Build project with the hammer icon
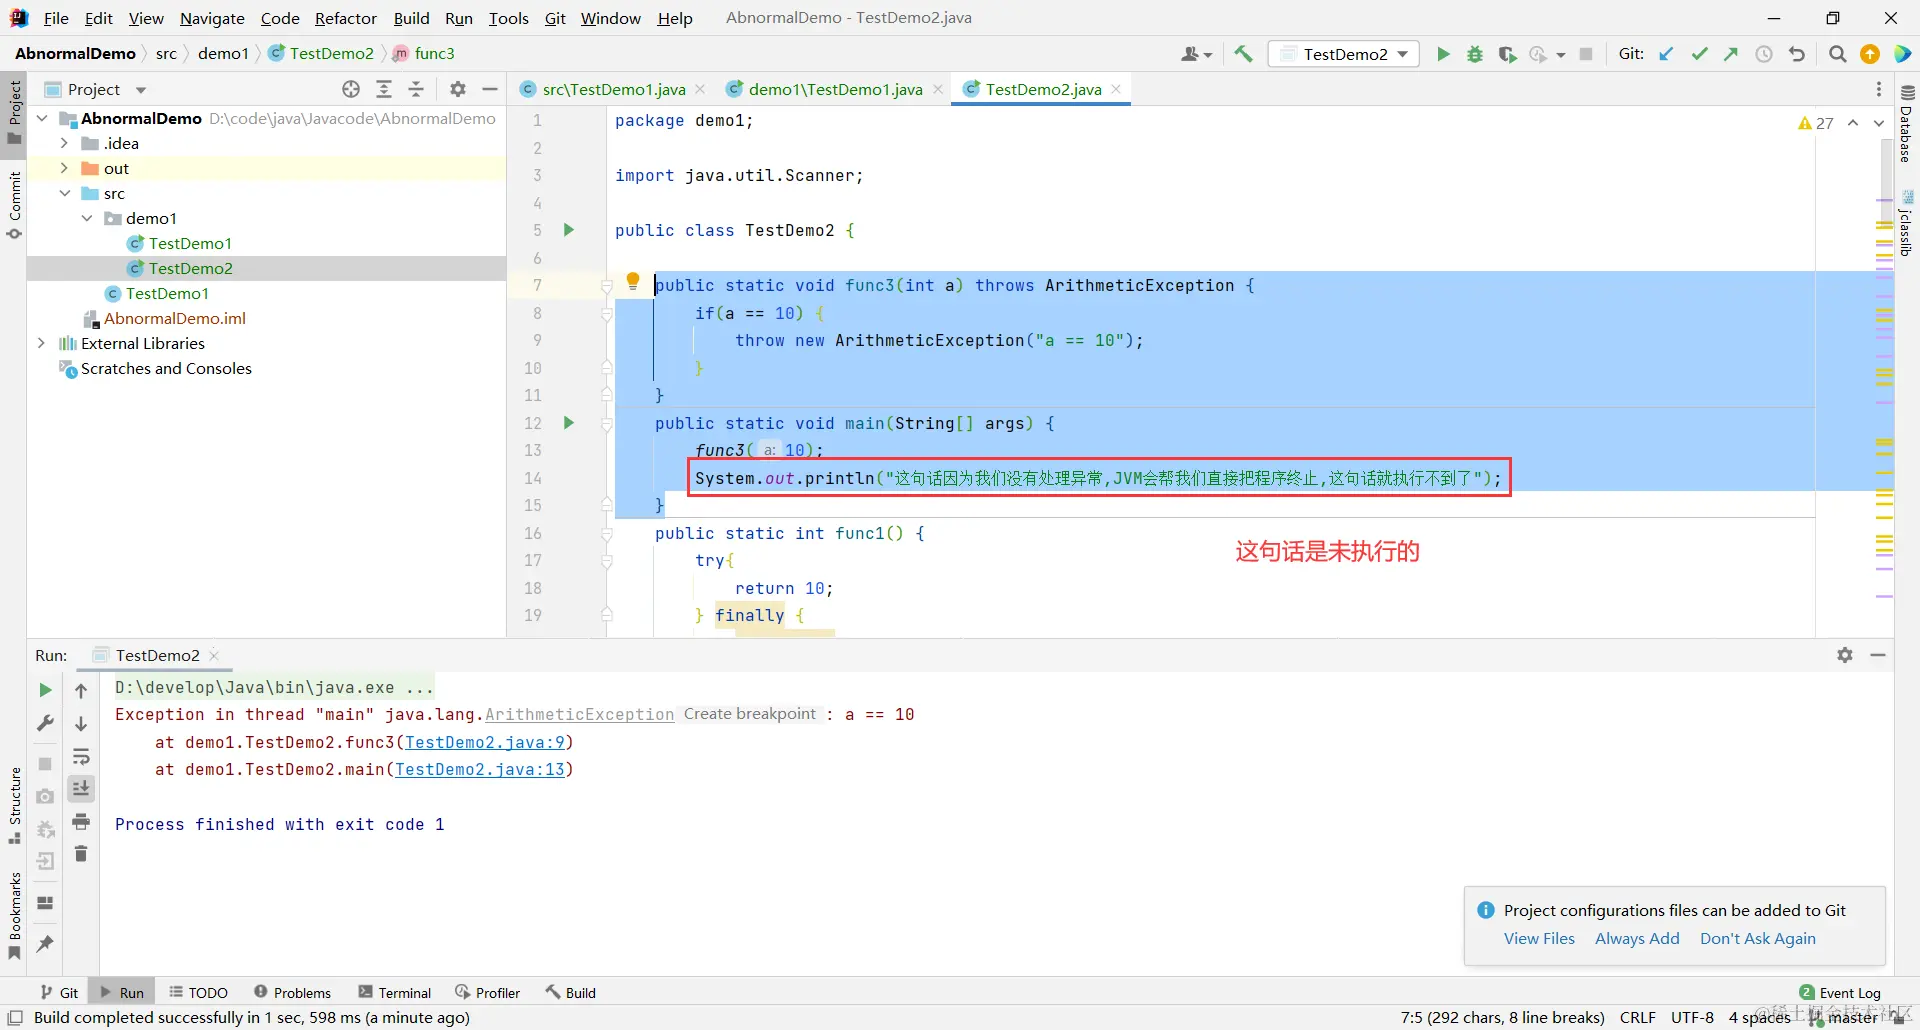 1243,54
